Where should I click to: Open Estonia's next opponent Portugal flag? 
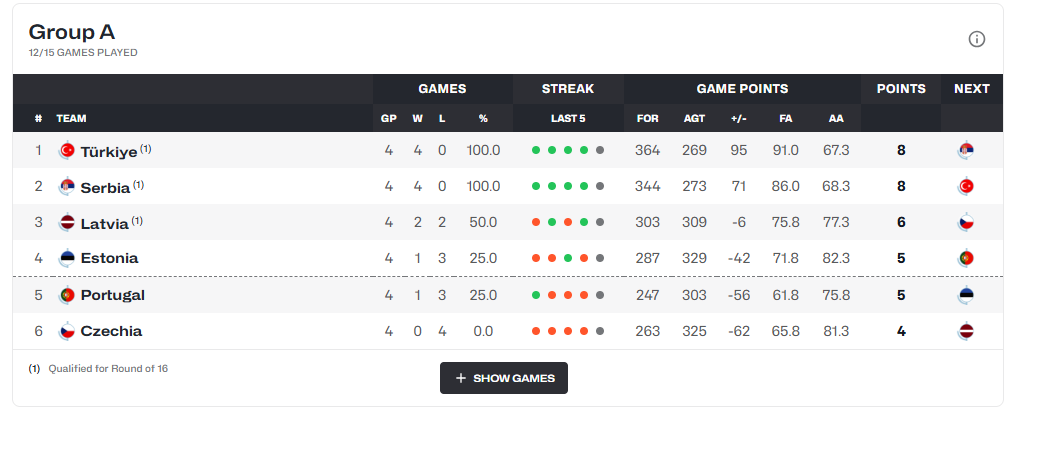966,258
